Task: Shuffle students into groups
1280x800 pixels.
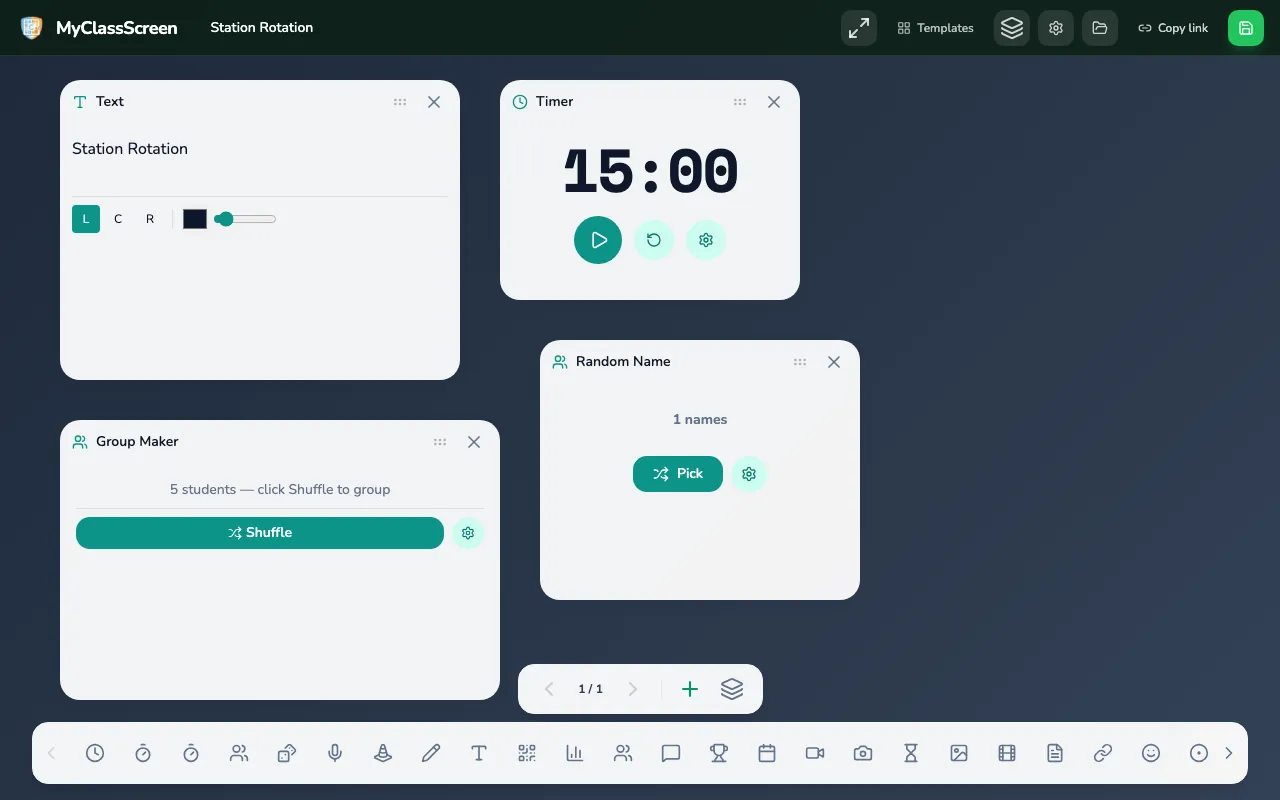Action: (x=260, y=533)
